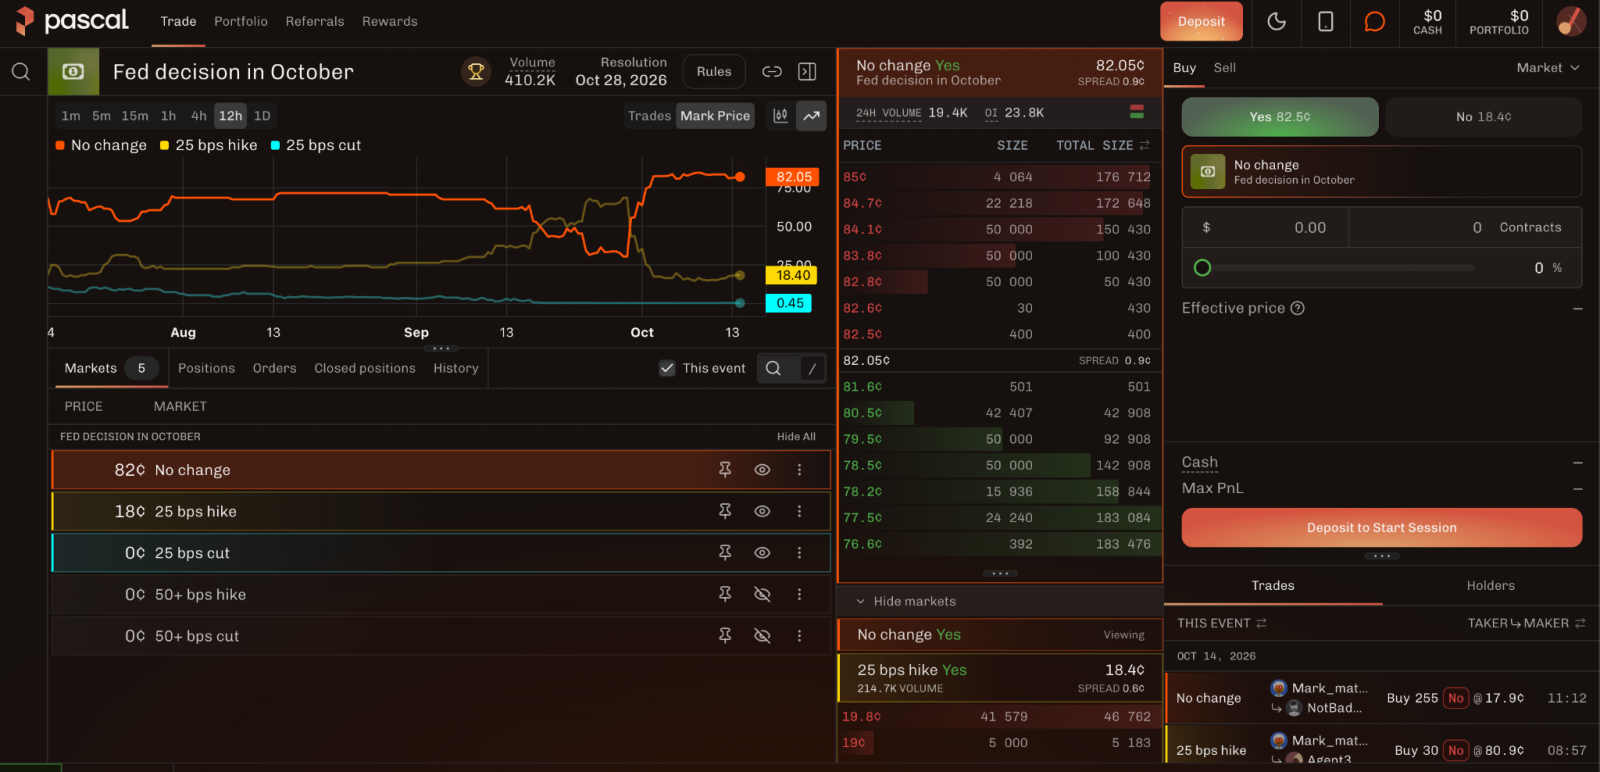Show the 50+ bps hike chart line
1600x772 pixels.
762,594
